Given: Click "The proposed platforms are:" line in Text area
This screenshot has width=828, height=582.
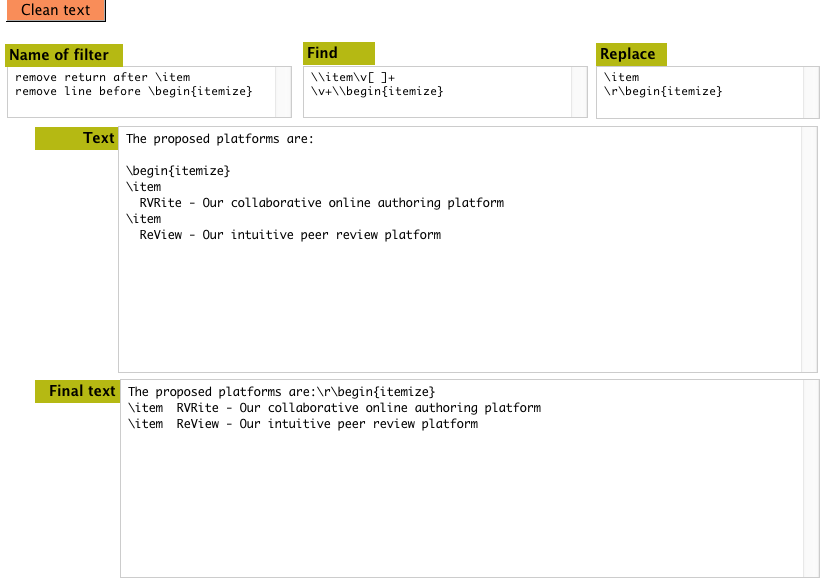Looking at the screenshot, I should click(220, 139).
